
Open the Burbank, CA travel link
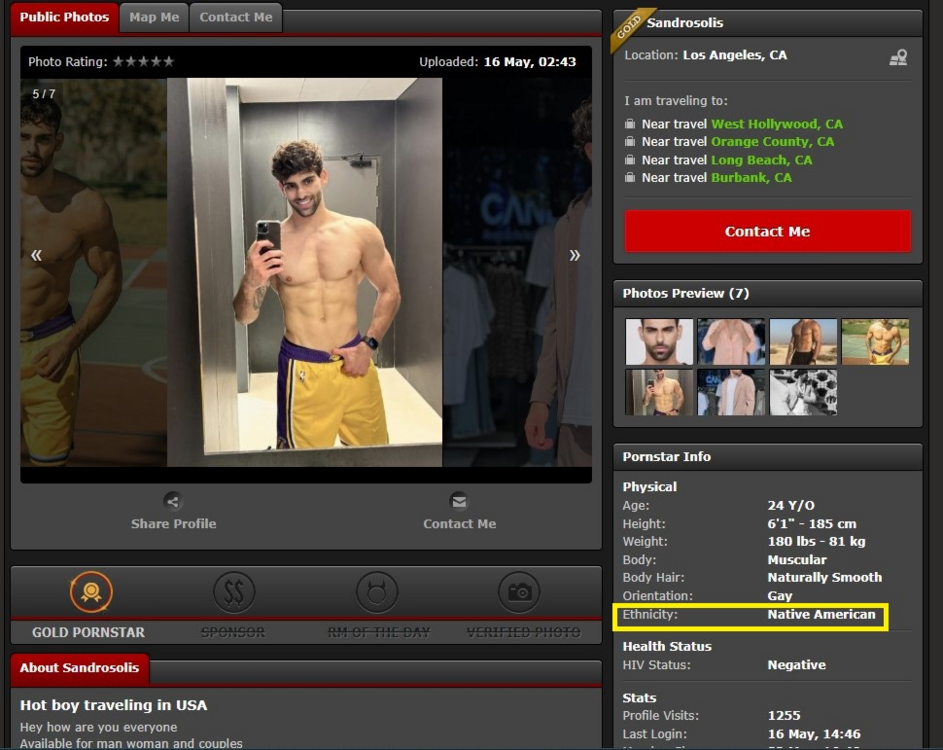pyautogui.click(x=751, y=178)
